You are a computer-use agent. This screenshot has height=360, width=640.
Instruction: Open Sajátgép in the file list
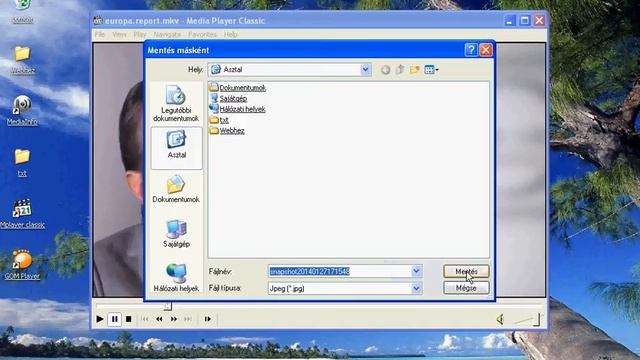pos(229,98)
